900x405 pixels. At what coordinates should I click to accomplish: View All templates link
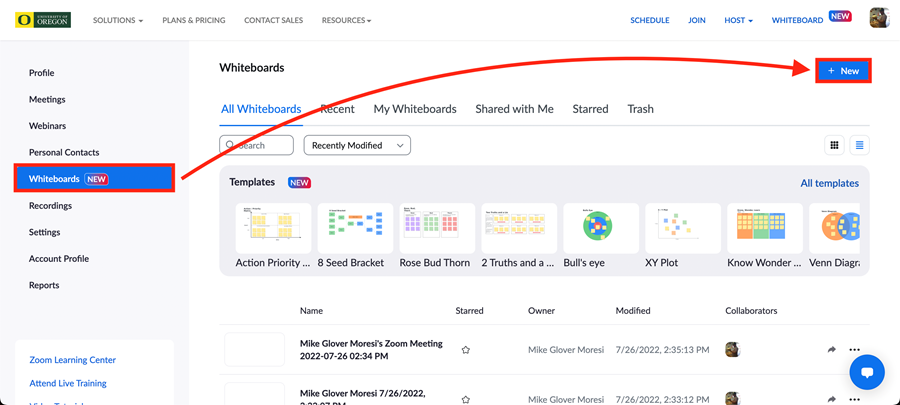tap(829, 183)
